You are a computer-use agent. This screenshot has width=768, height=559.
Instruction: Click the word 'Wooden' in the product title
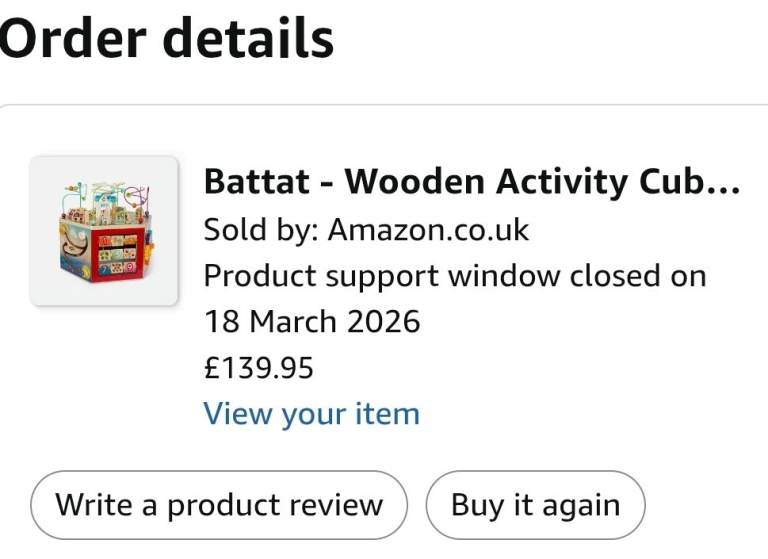[x=414, y=182]
